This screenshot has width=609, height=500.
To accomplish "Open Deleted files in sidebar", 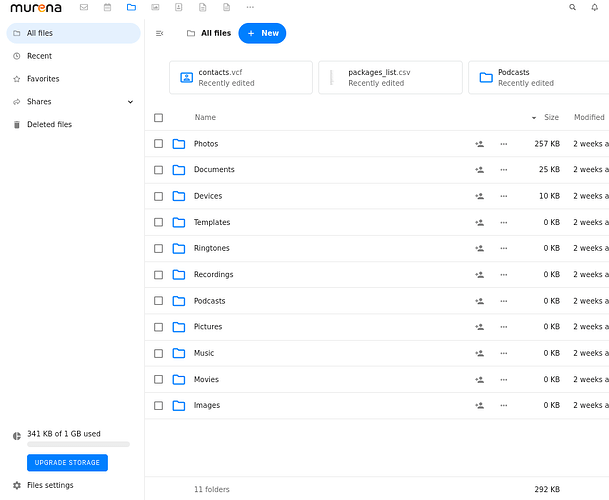I will [x=73, y=125].
